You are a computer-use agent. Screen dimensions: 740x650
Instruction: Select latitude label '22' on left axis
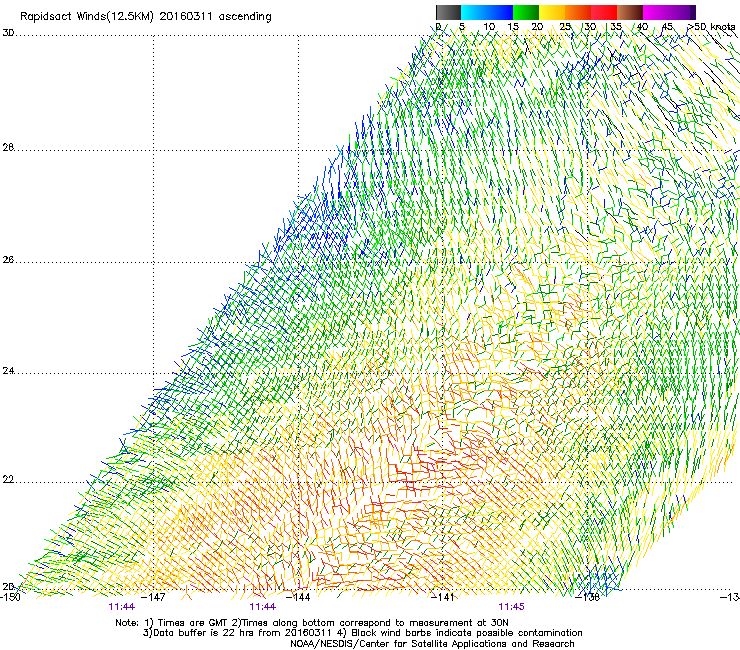pyautogui.click(x=8, y=480)
